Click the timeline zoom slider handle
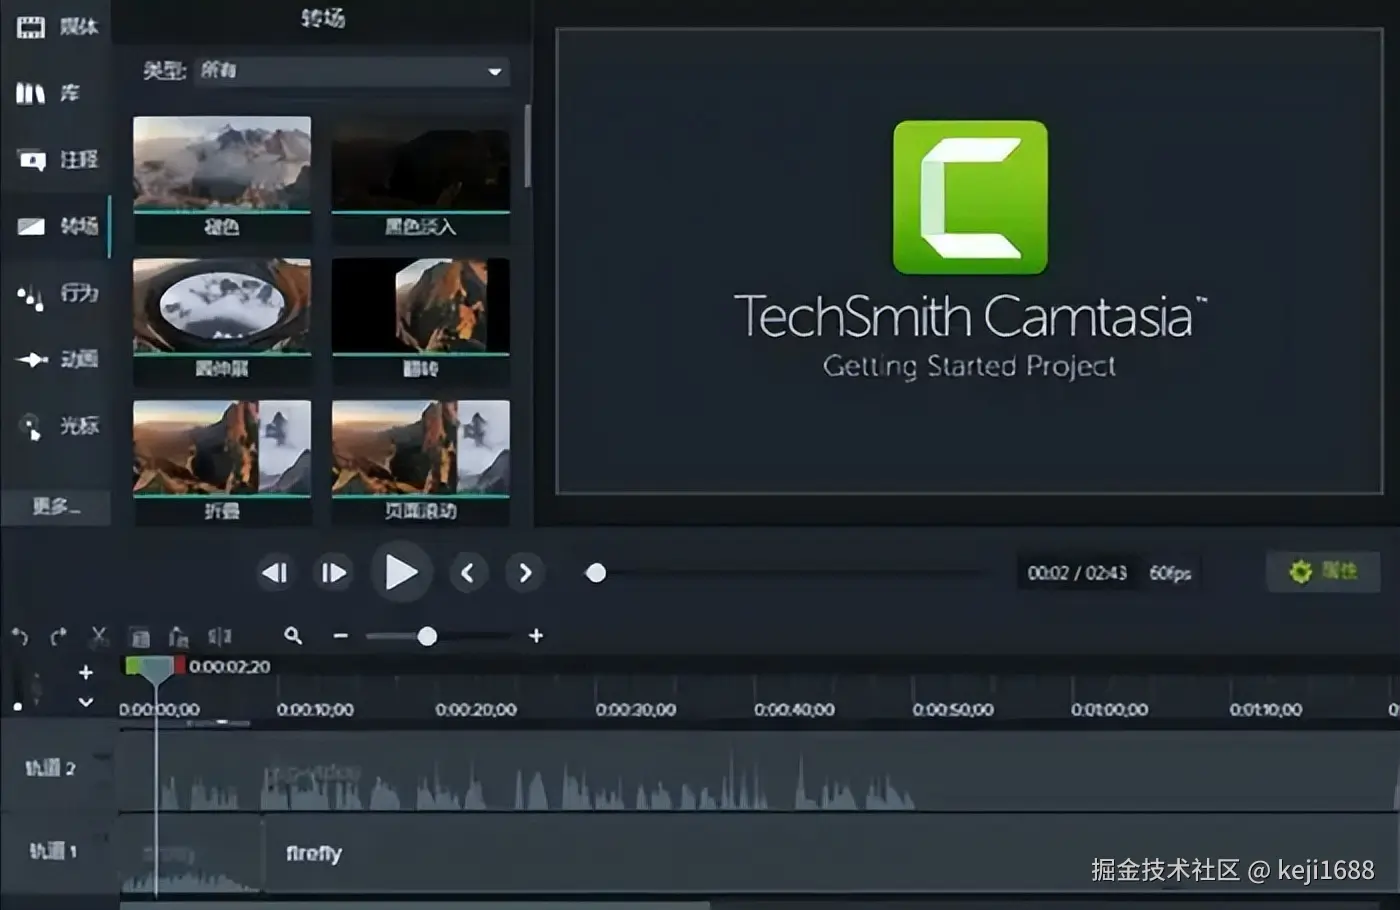Image resolution: width=1400 pixels, height=910 pixels. click(427, 636)
